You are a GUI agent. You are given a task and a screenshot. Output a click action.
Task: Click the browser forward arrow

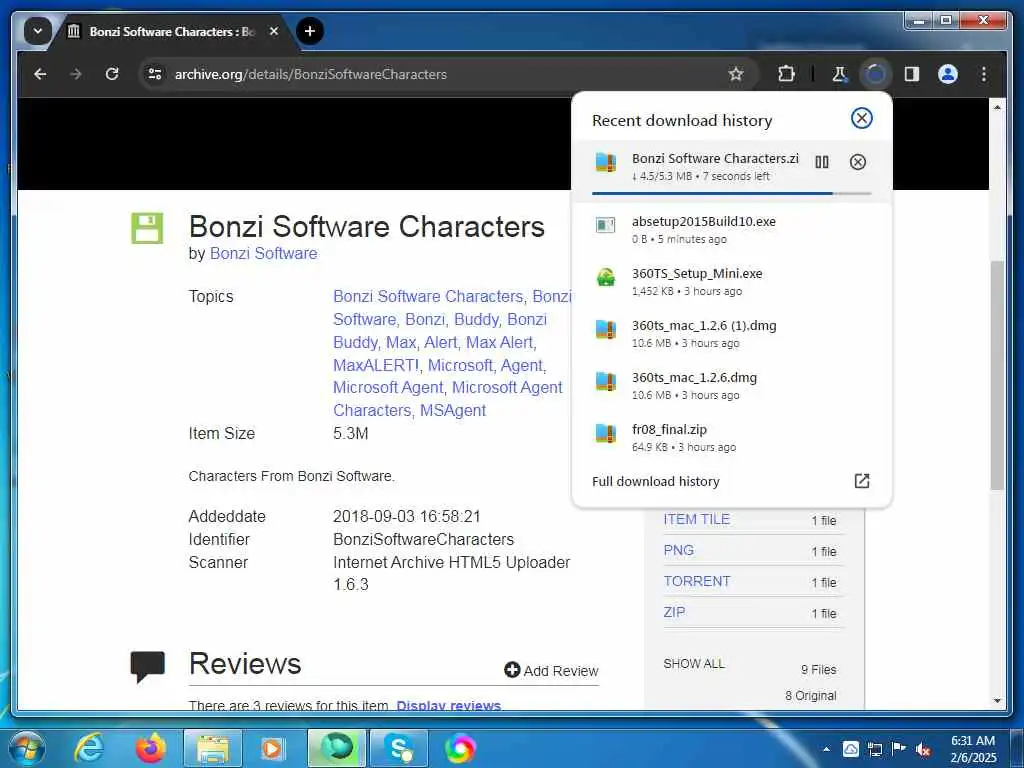pos(76,74)
